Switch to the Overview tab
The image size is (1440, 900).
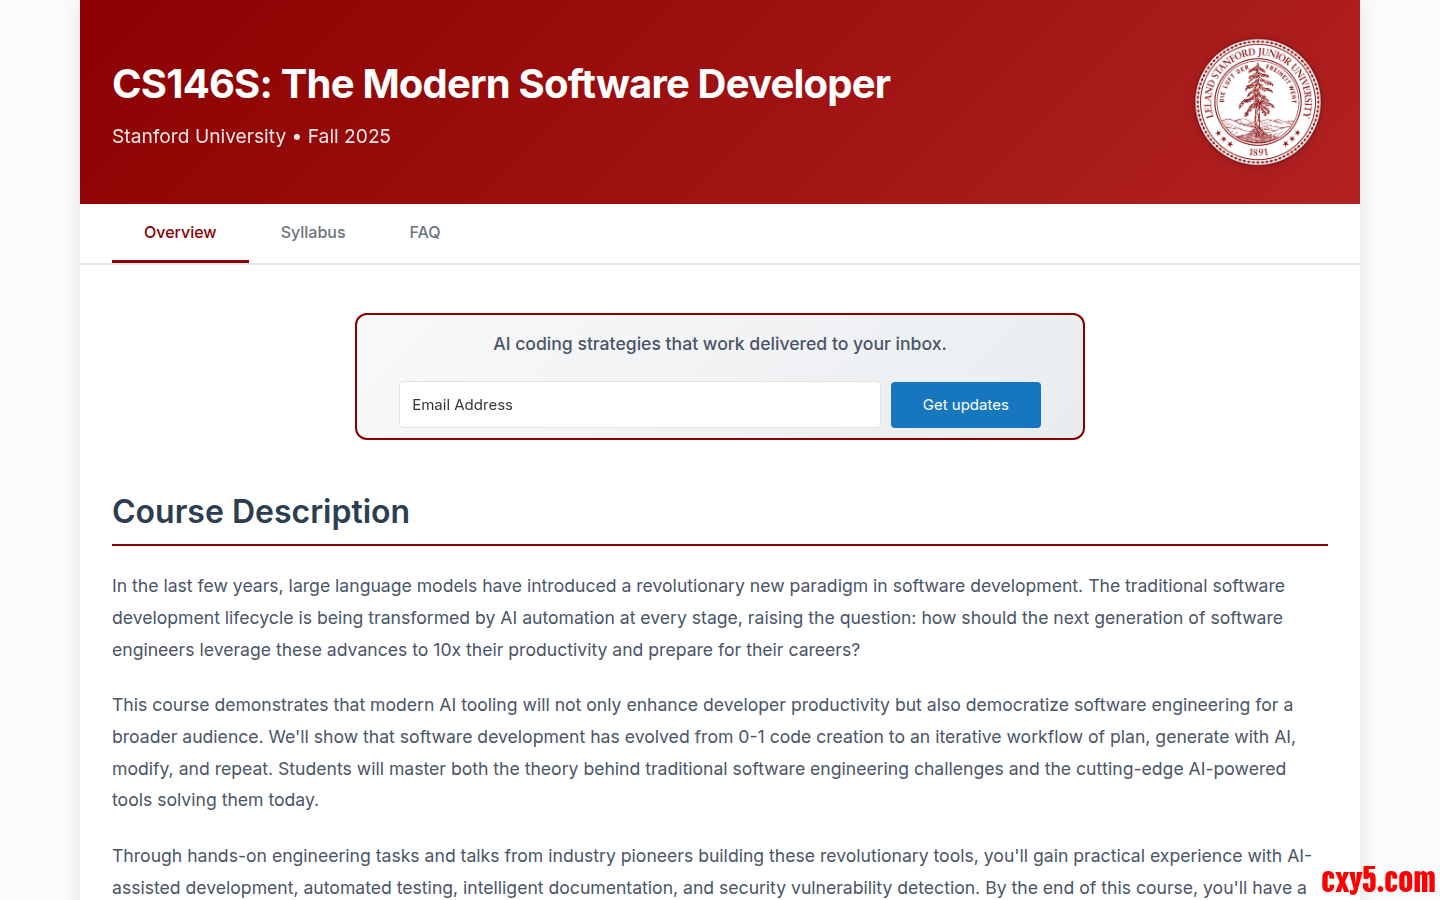(x=180, y=233)
